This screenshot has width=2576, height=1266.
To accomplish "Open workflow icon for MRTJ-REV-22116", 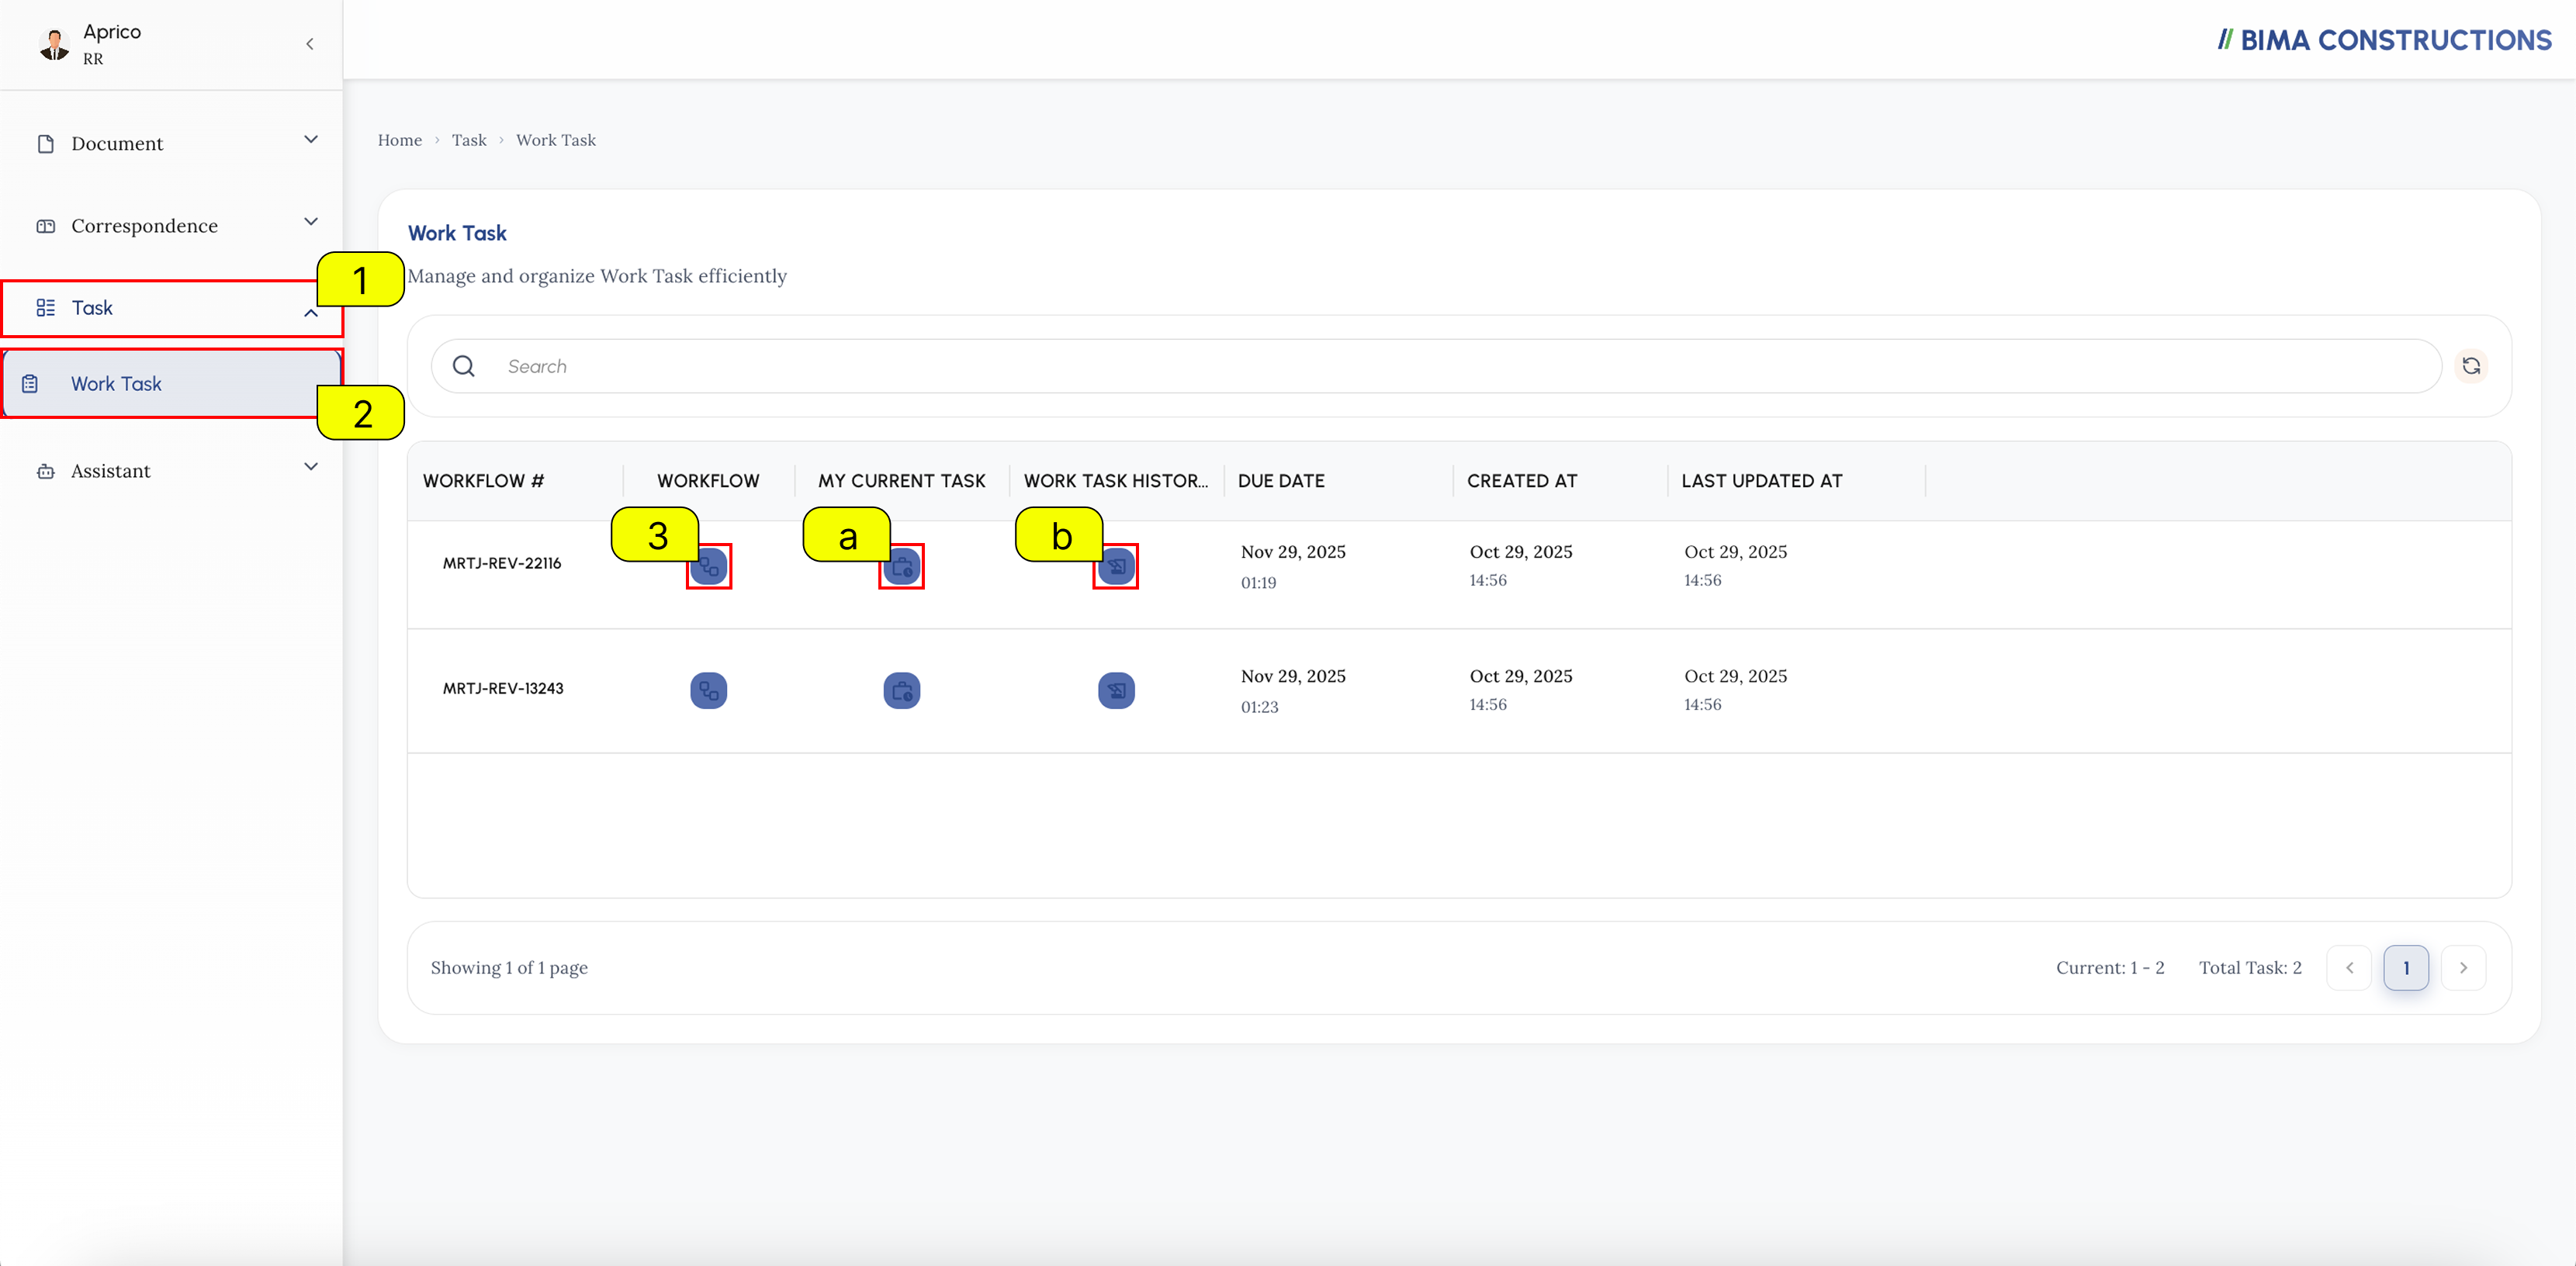I will click(709, 566).
